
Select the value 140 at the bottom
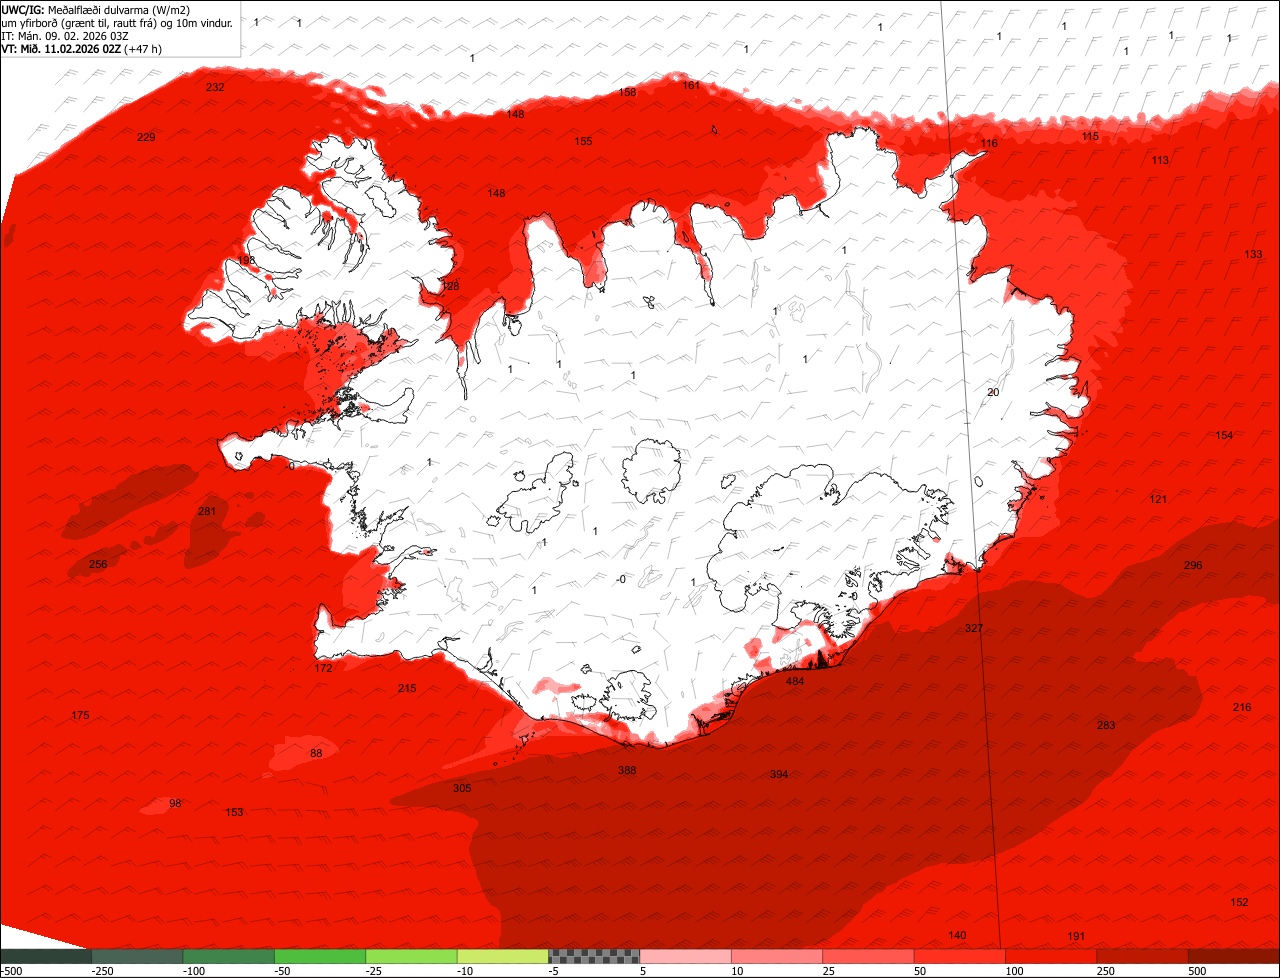click(x=957, y=935)
